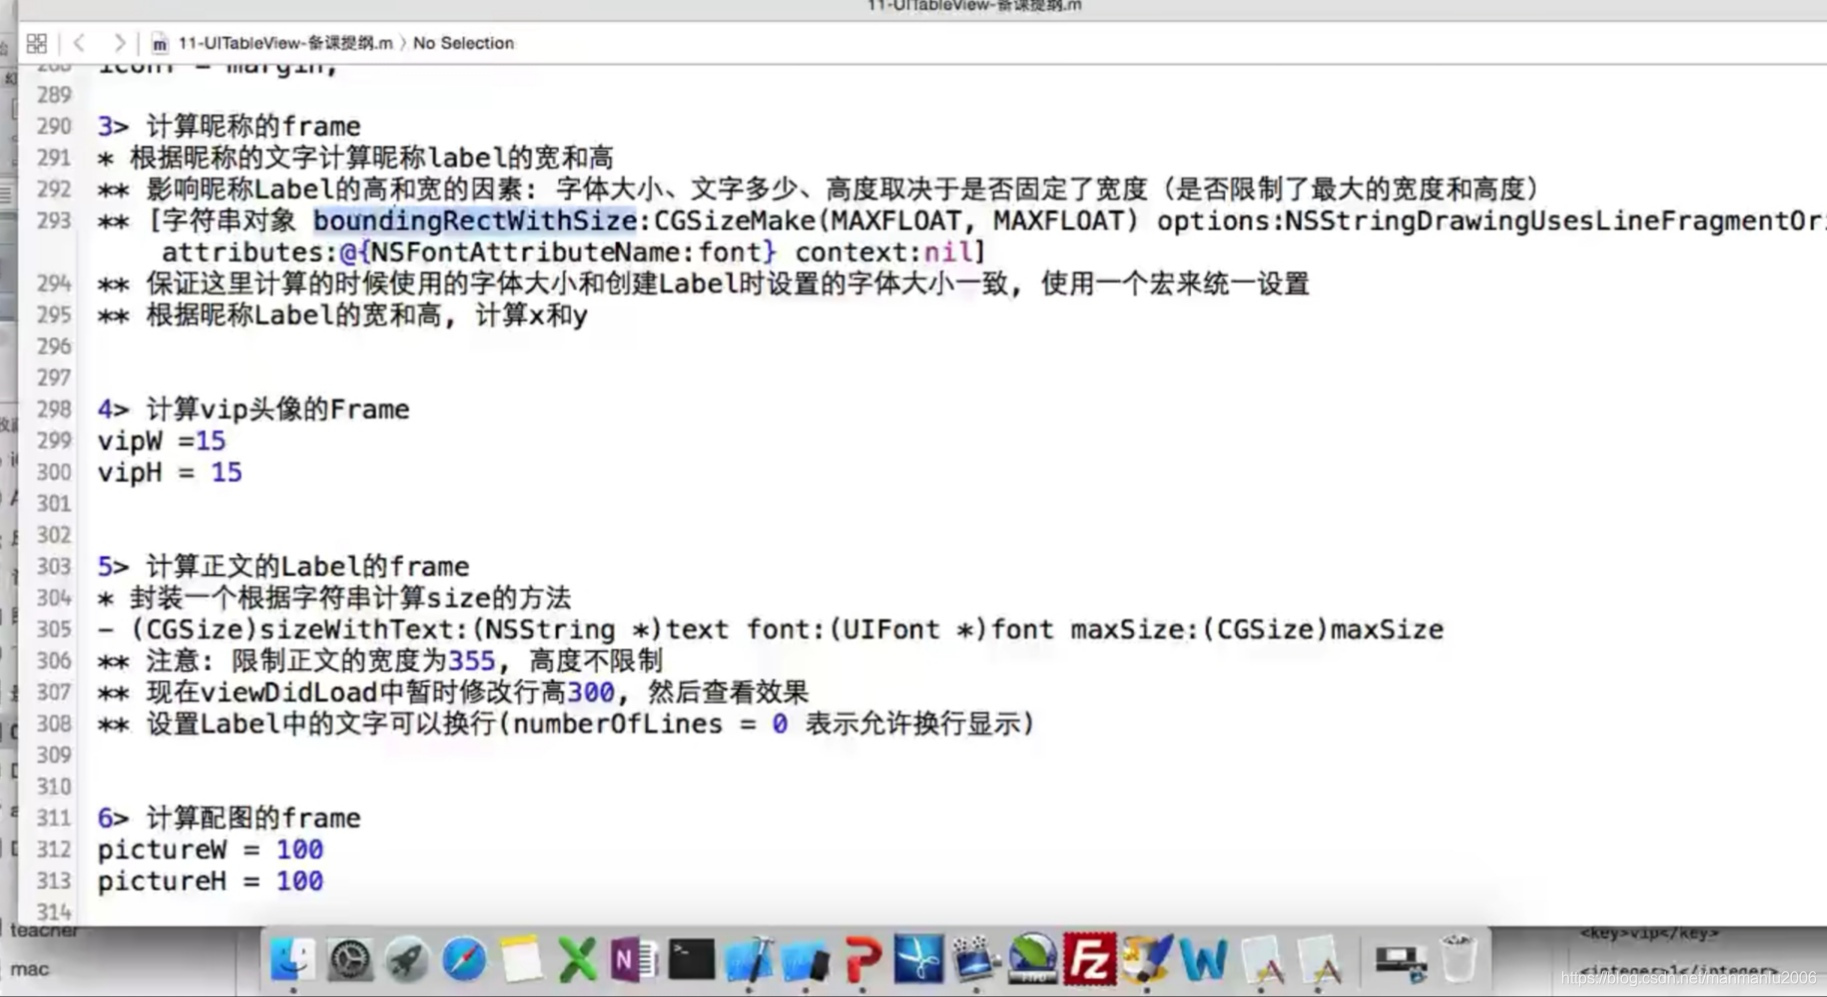This screenshot has height=997, width=1827.
Task: Click text 'pictureW = 100'
Action: pyautogui.click(x=210, y=849)
